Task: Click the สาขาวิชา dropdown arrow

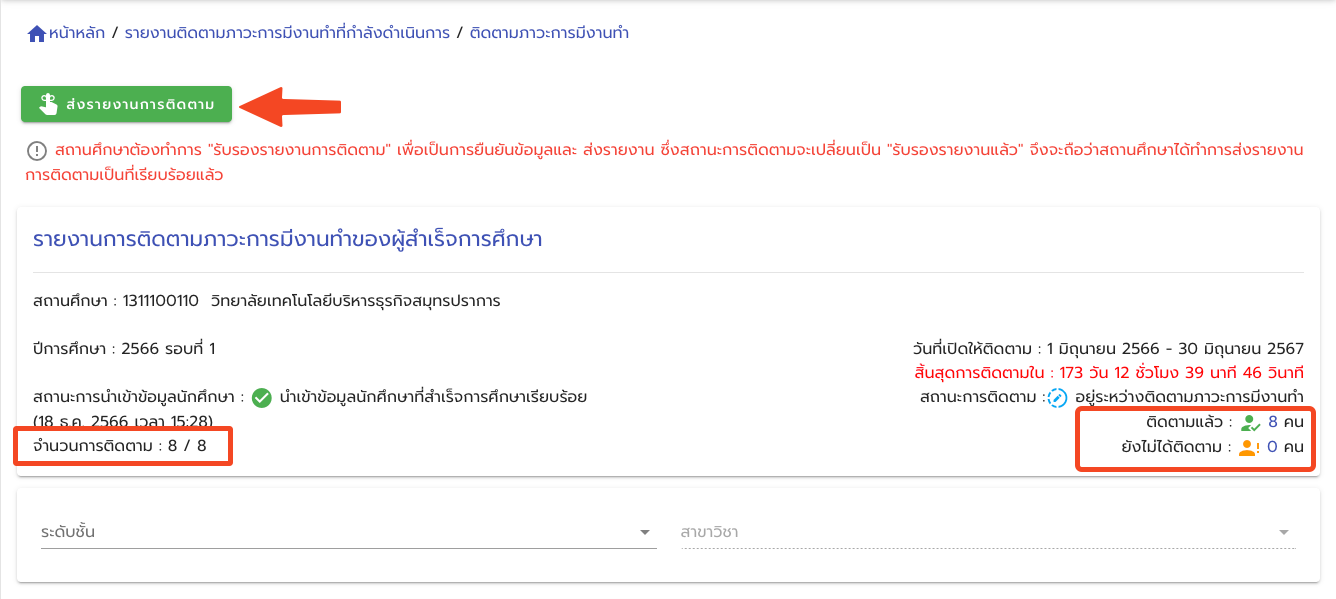Action: [1284, 533]
